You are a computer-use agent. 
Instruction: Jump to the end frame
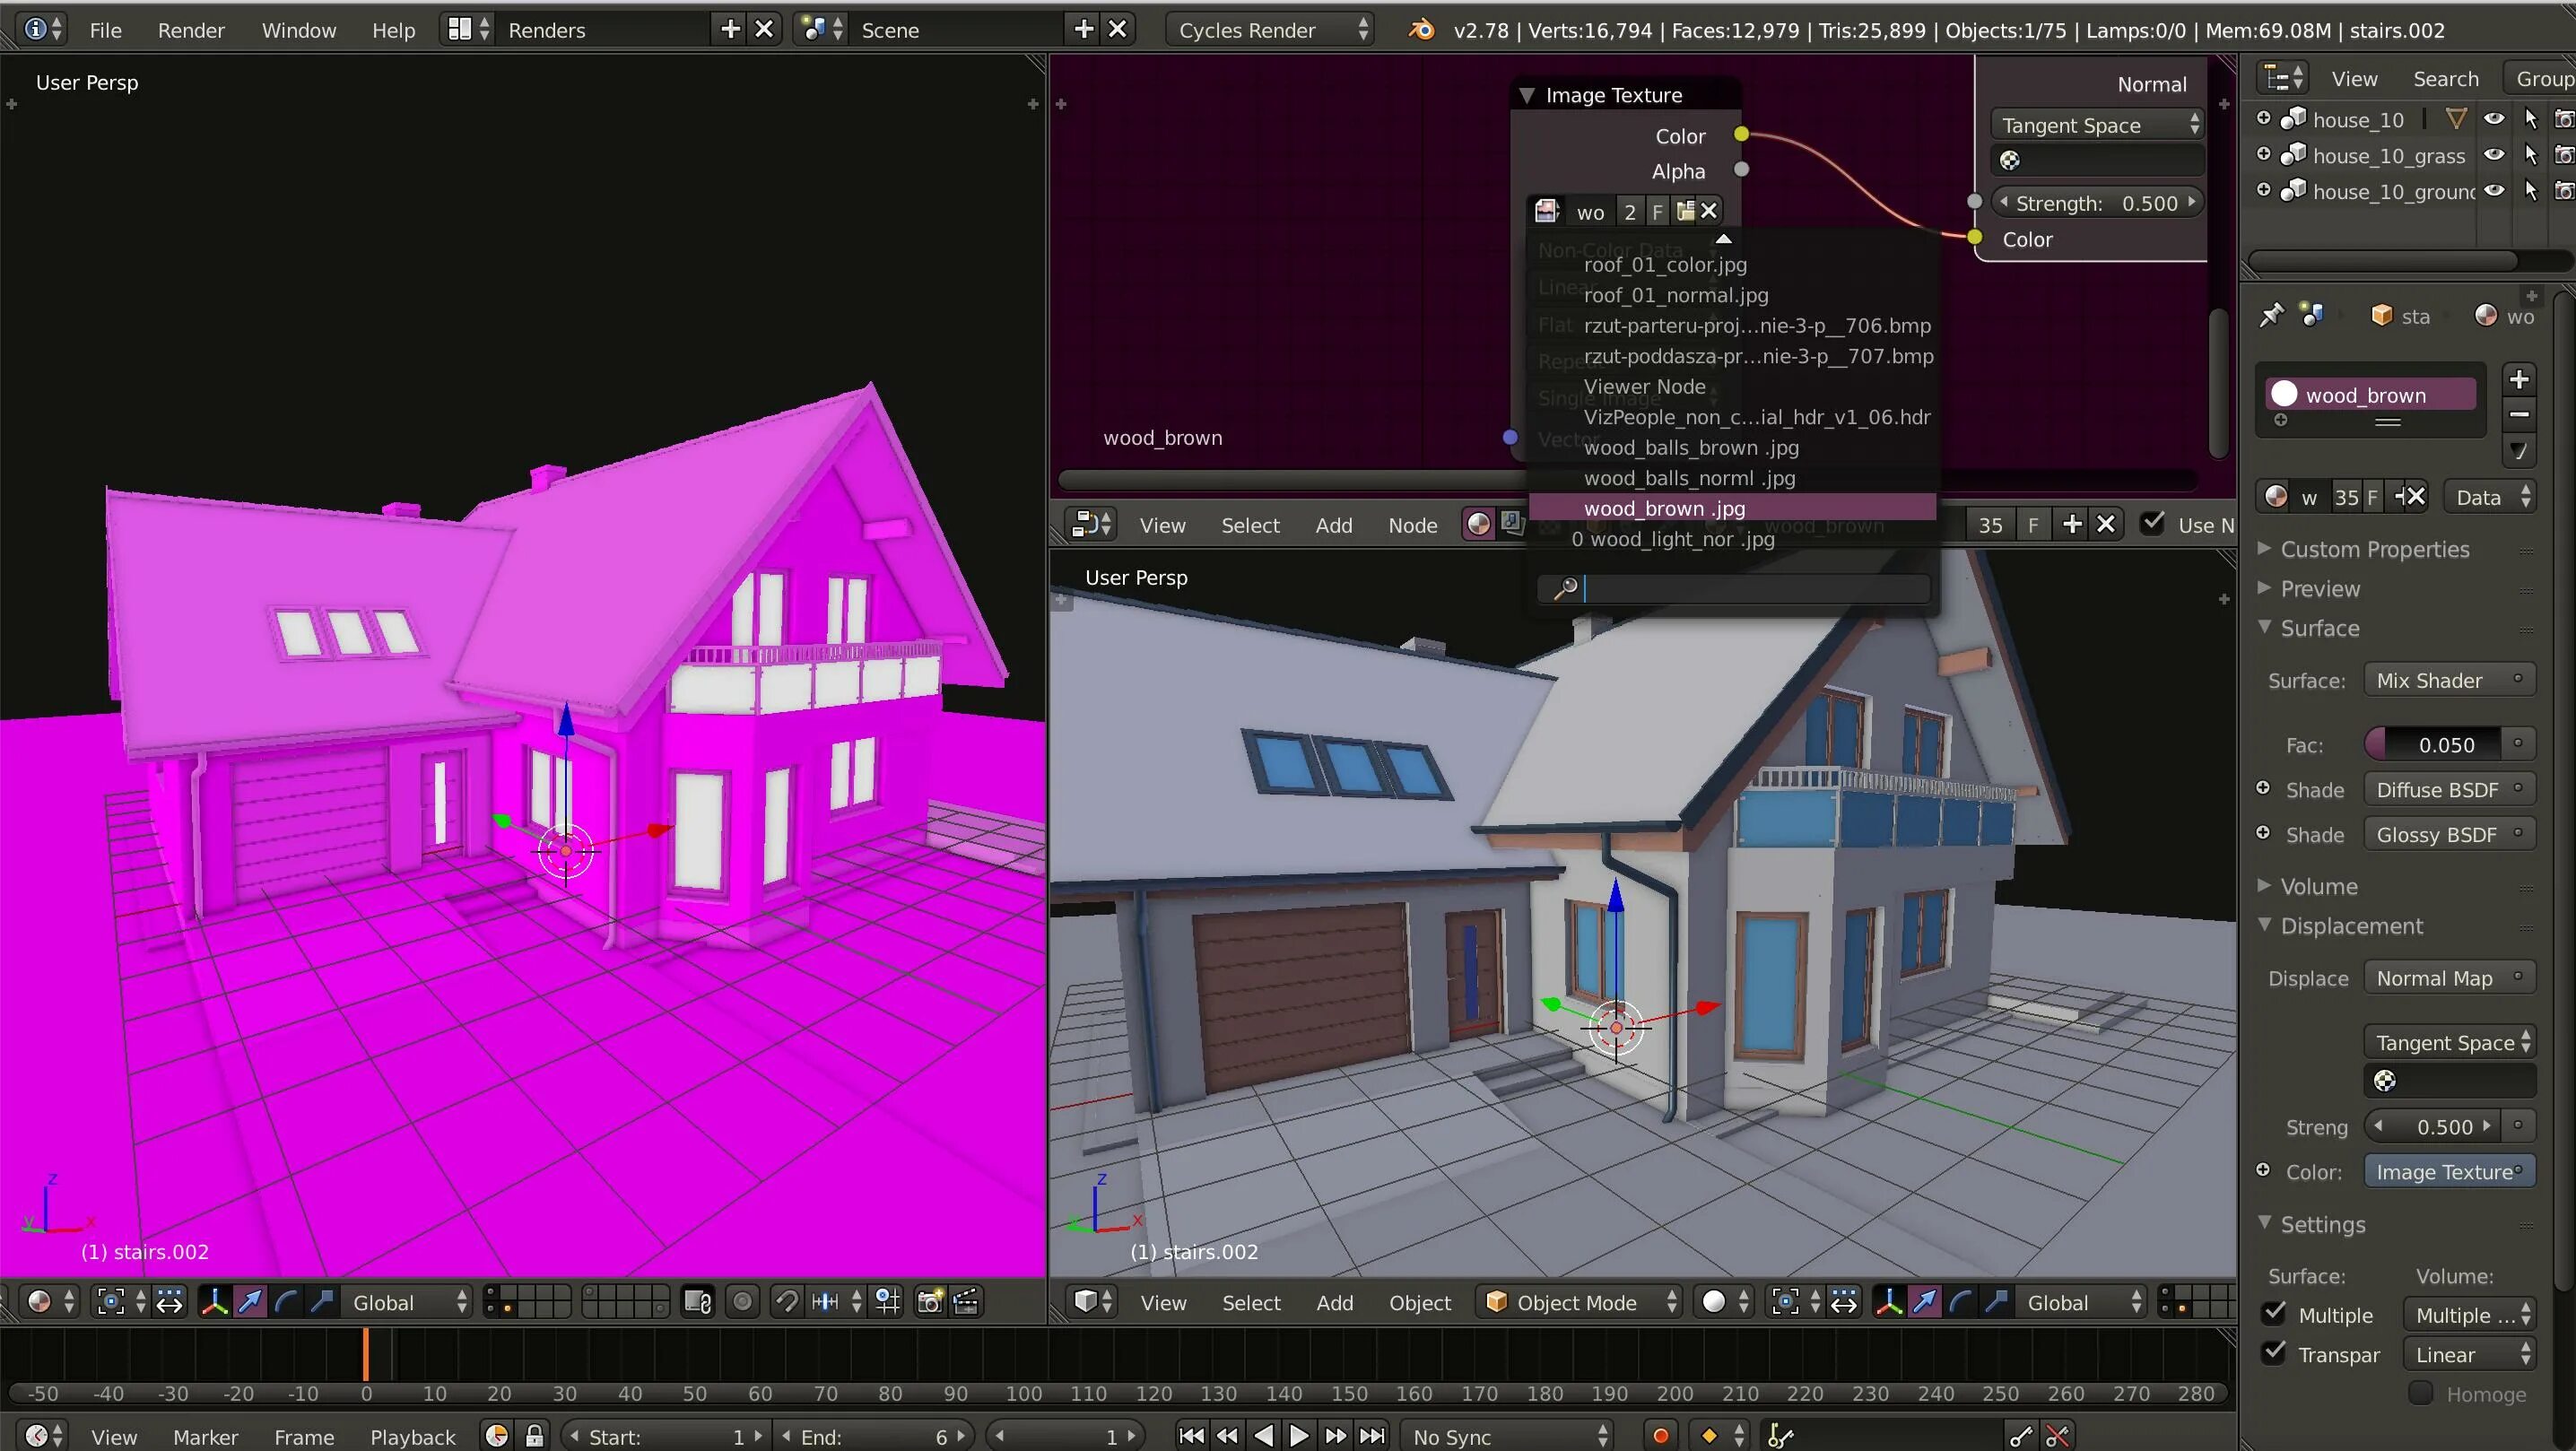[x=1373, y=1436]
